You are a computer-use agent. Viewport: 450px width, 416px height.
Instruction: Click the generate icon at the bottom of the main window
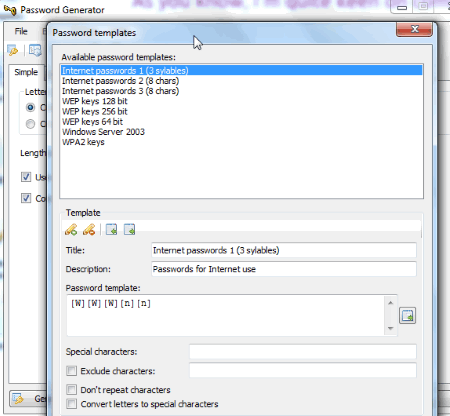pos(18,398)
